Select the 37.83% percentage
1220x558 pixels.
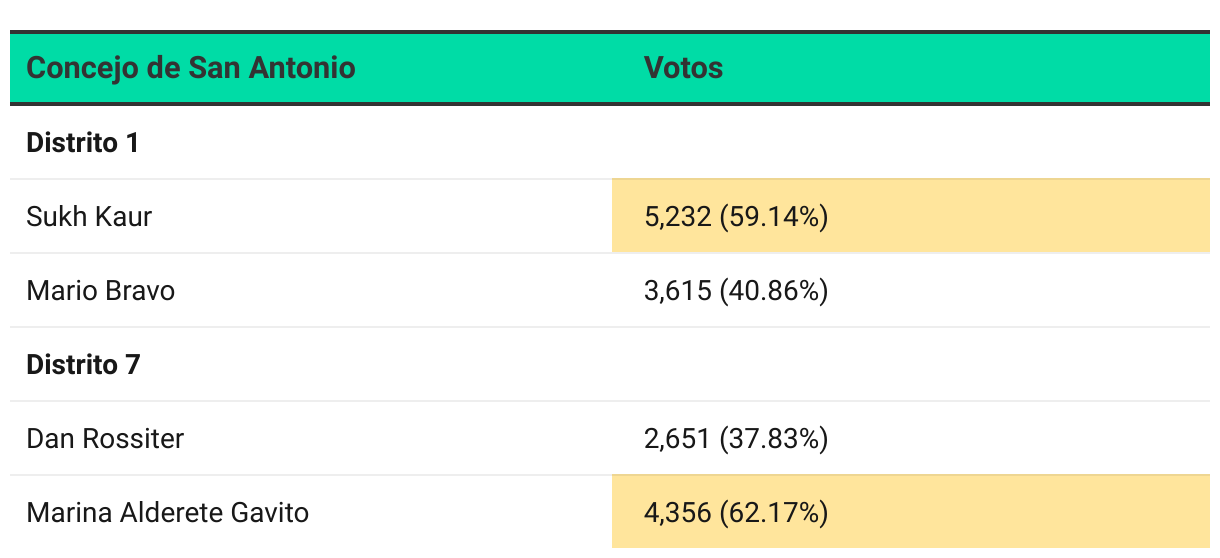point(774,438)
